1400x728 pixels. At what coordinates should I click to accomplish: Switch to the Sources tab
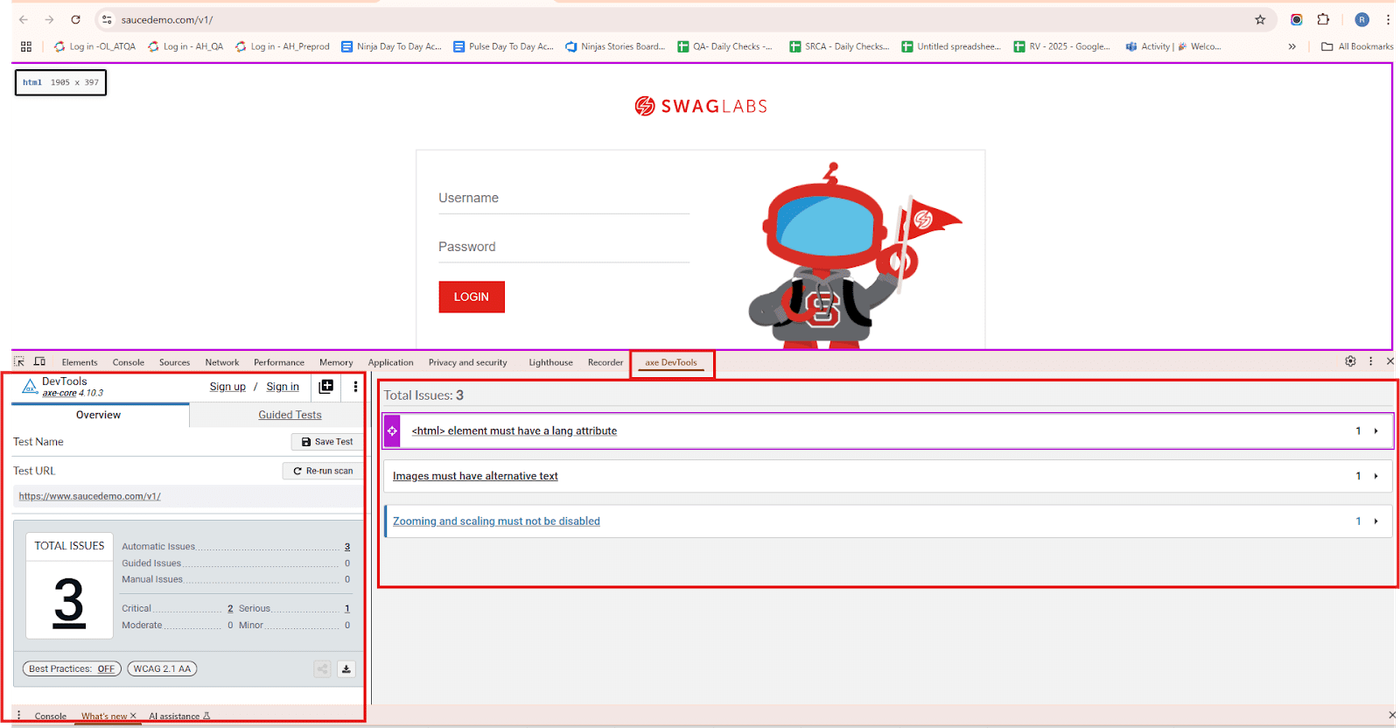click(175, 362)
